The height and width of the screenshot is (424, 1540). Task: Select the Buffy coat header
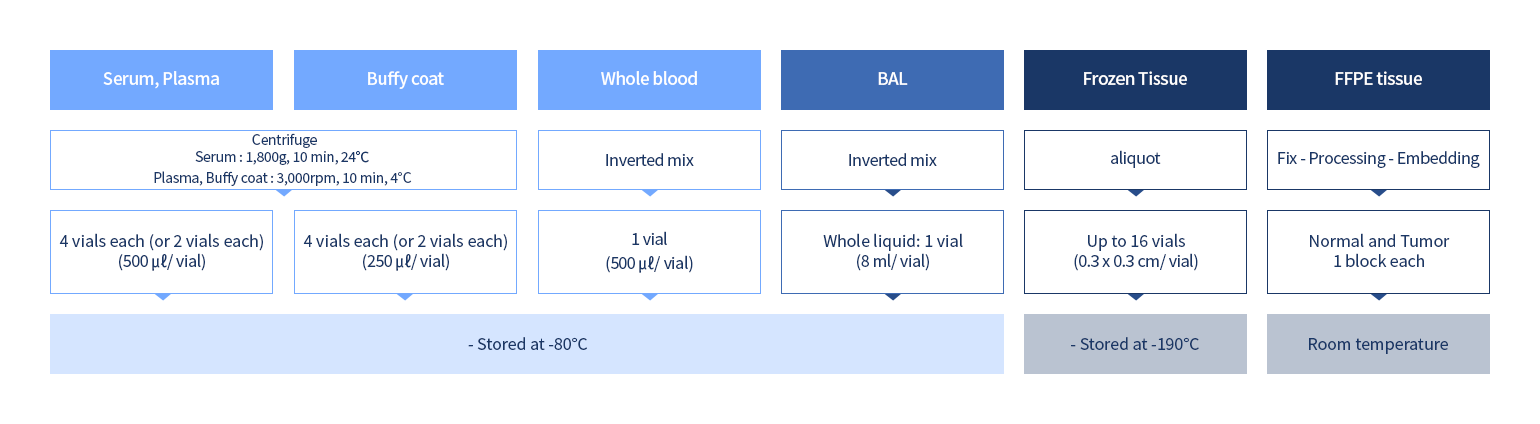(405, 79)
